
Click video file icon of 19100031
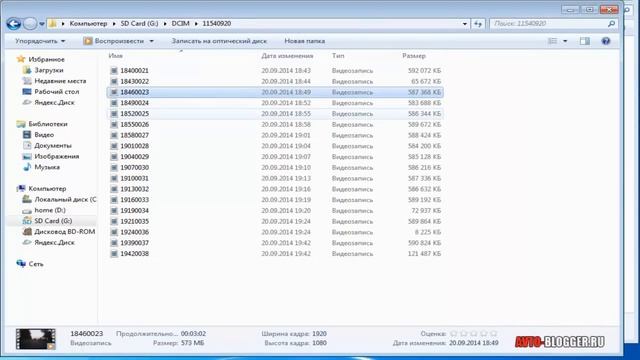[114, 178]
